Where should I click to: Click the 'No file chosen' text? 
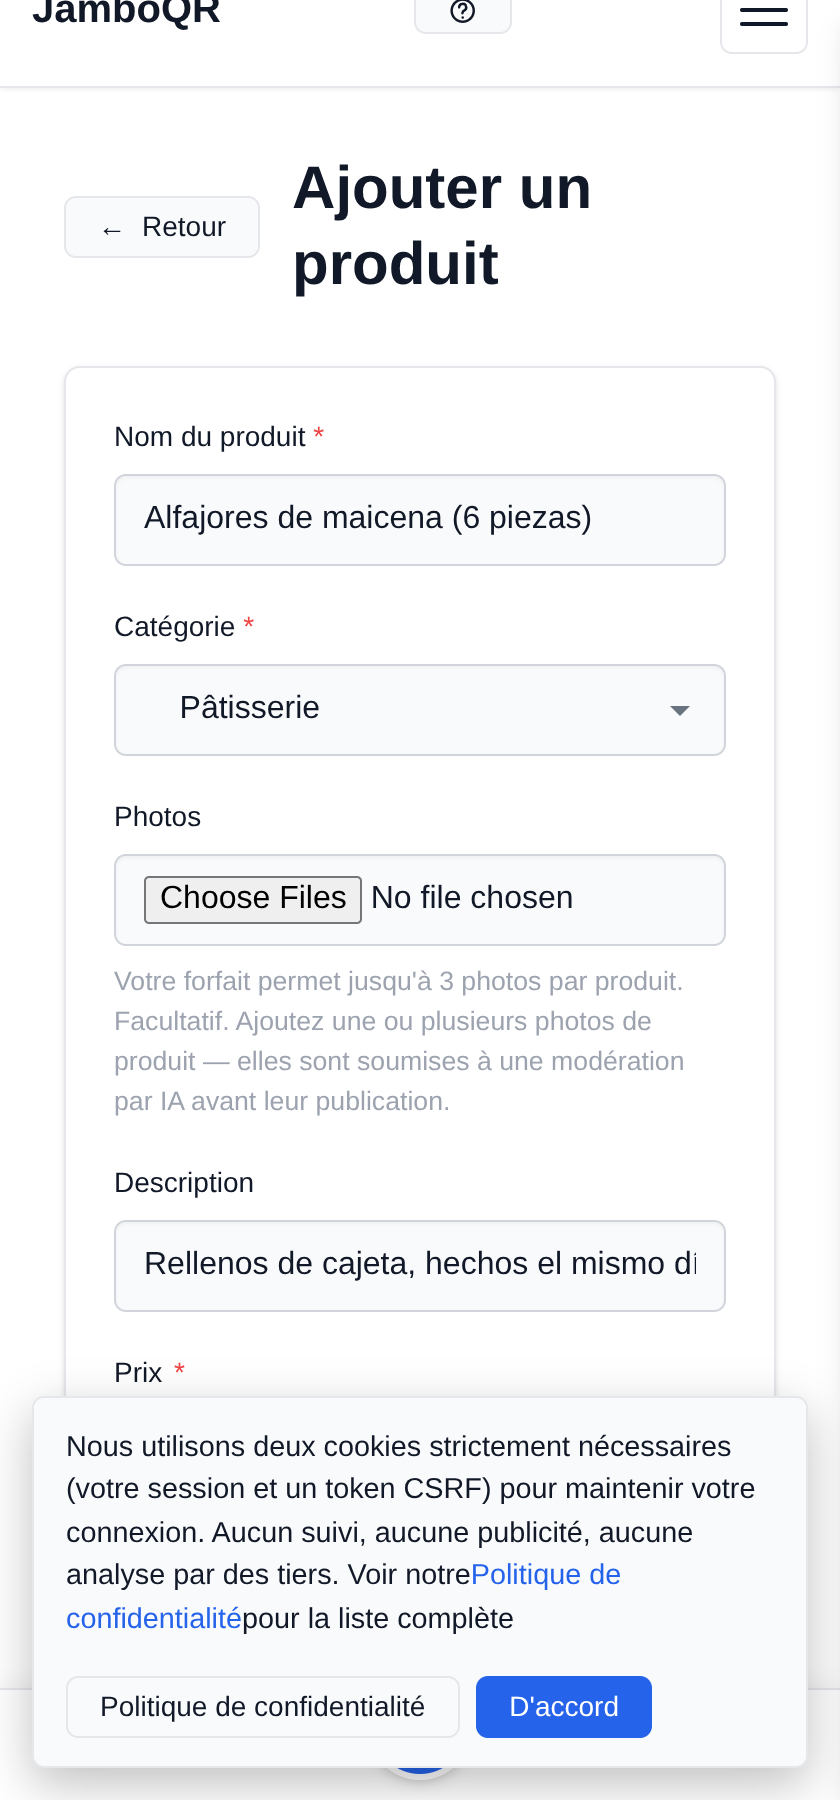coord(472,898)
